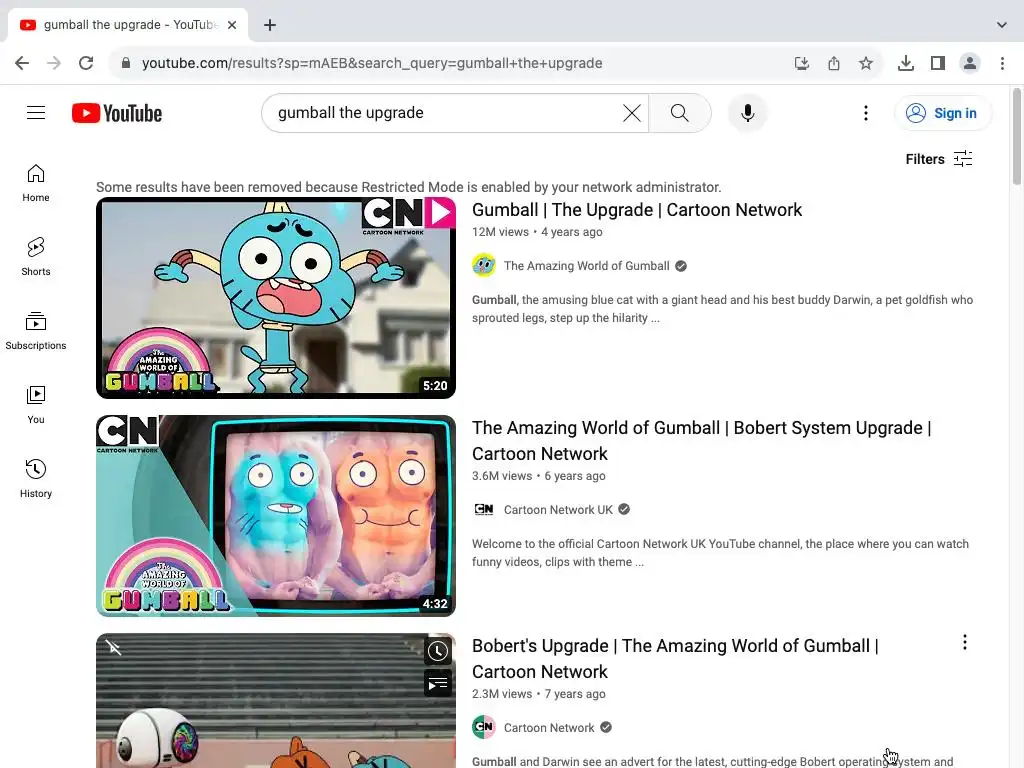This screenshot has width=1024, height=768.
Task: Go forward in browser history
Action: (x=54, y=63)
